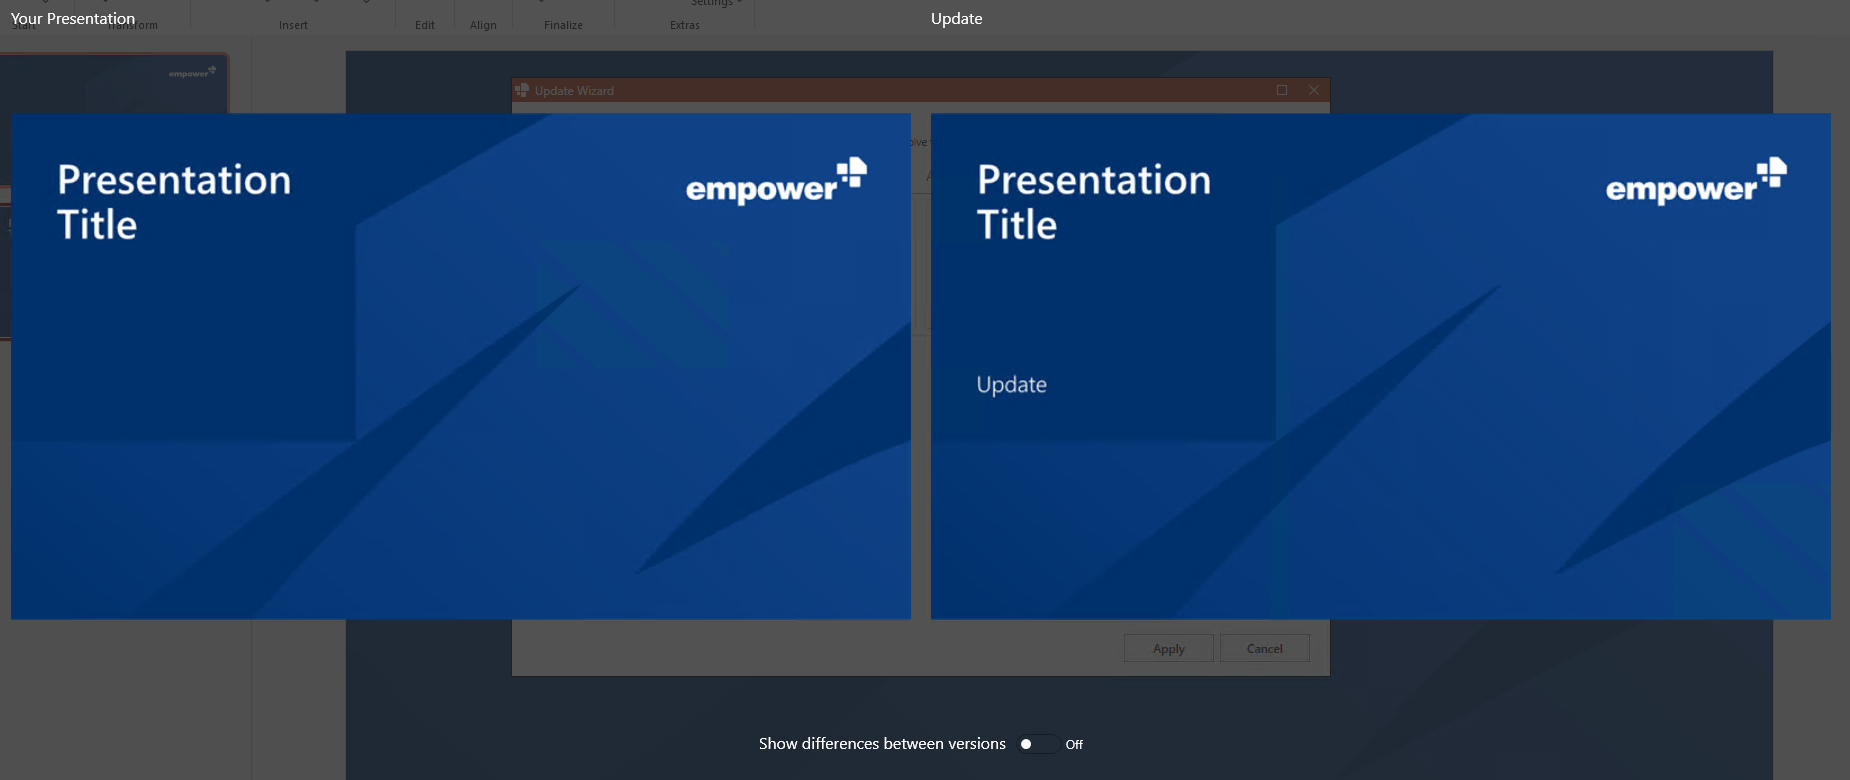This screenshot has height=780, width=1850.
Task: Click the 'Your Presentation' slide preview
Action: 461,366
